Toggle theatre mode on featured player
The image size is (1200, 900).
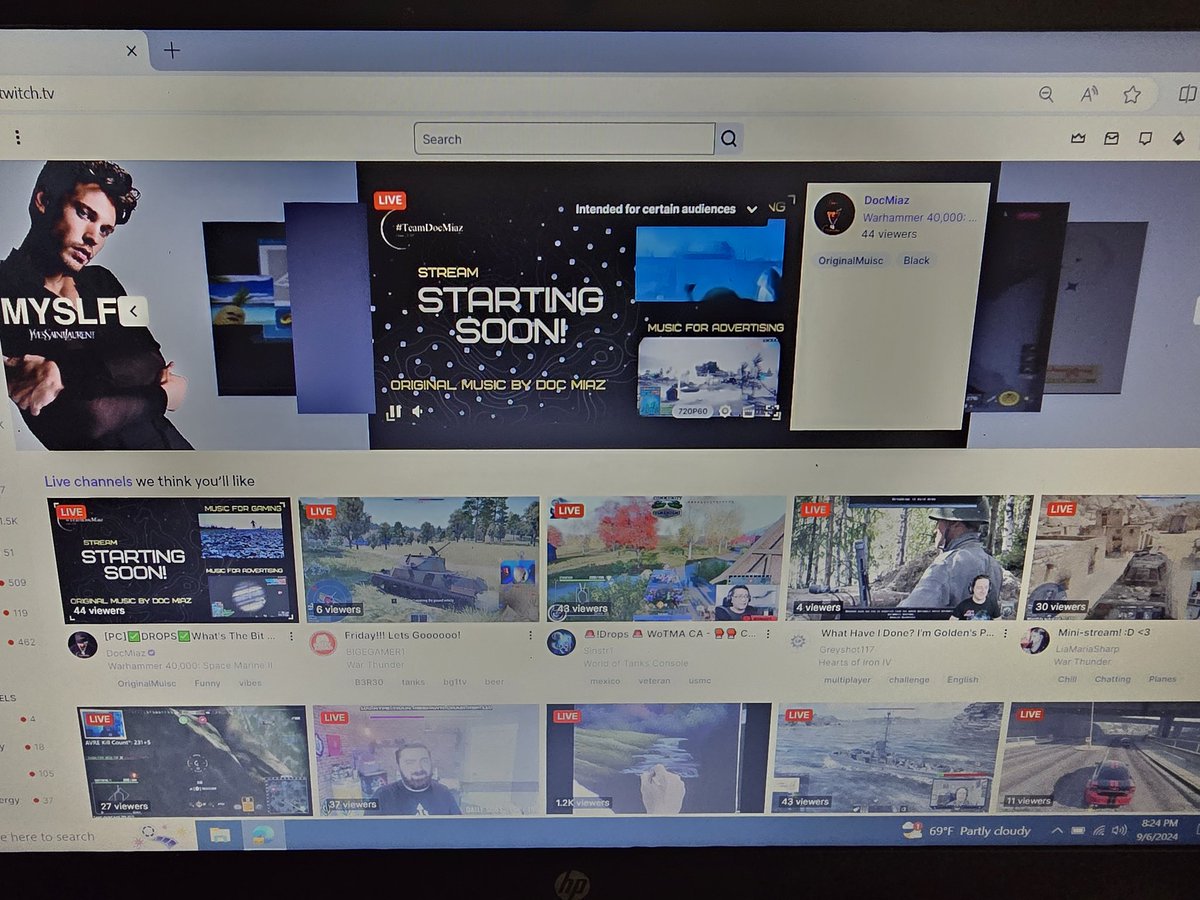[x=749, y=411]
